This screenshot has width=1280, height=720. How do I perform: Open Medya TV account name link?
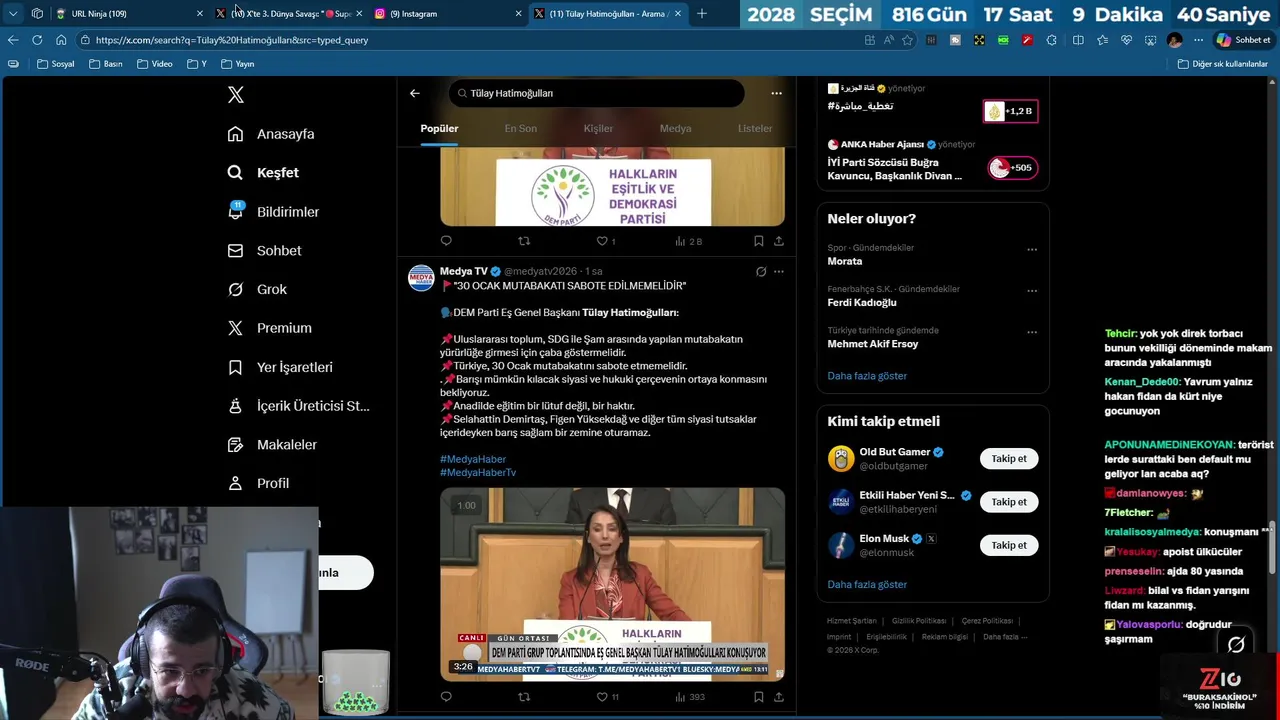point(464,271)
